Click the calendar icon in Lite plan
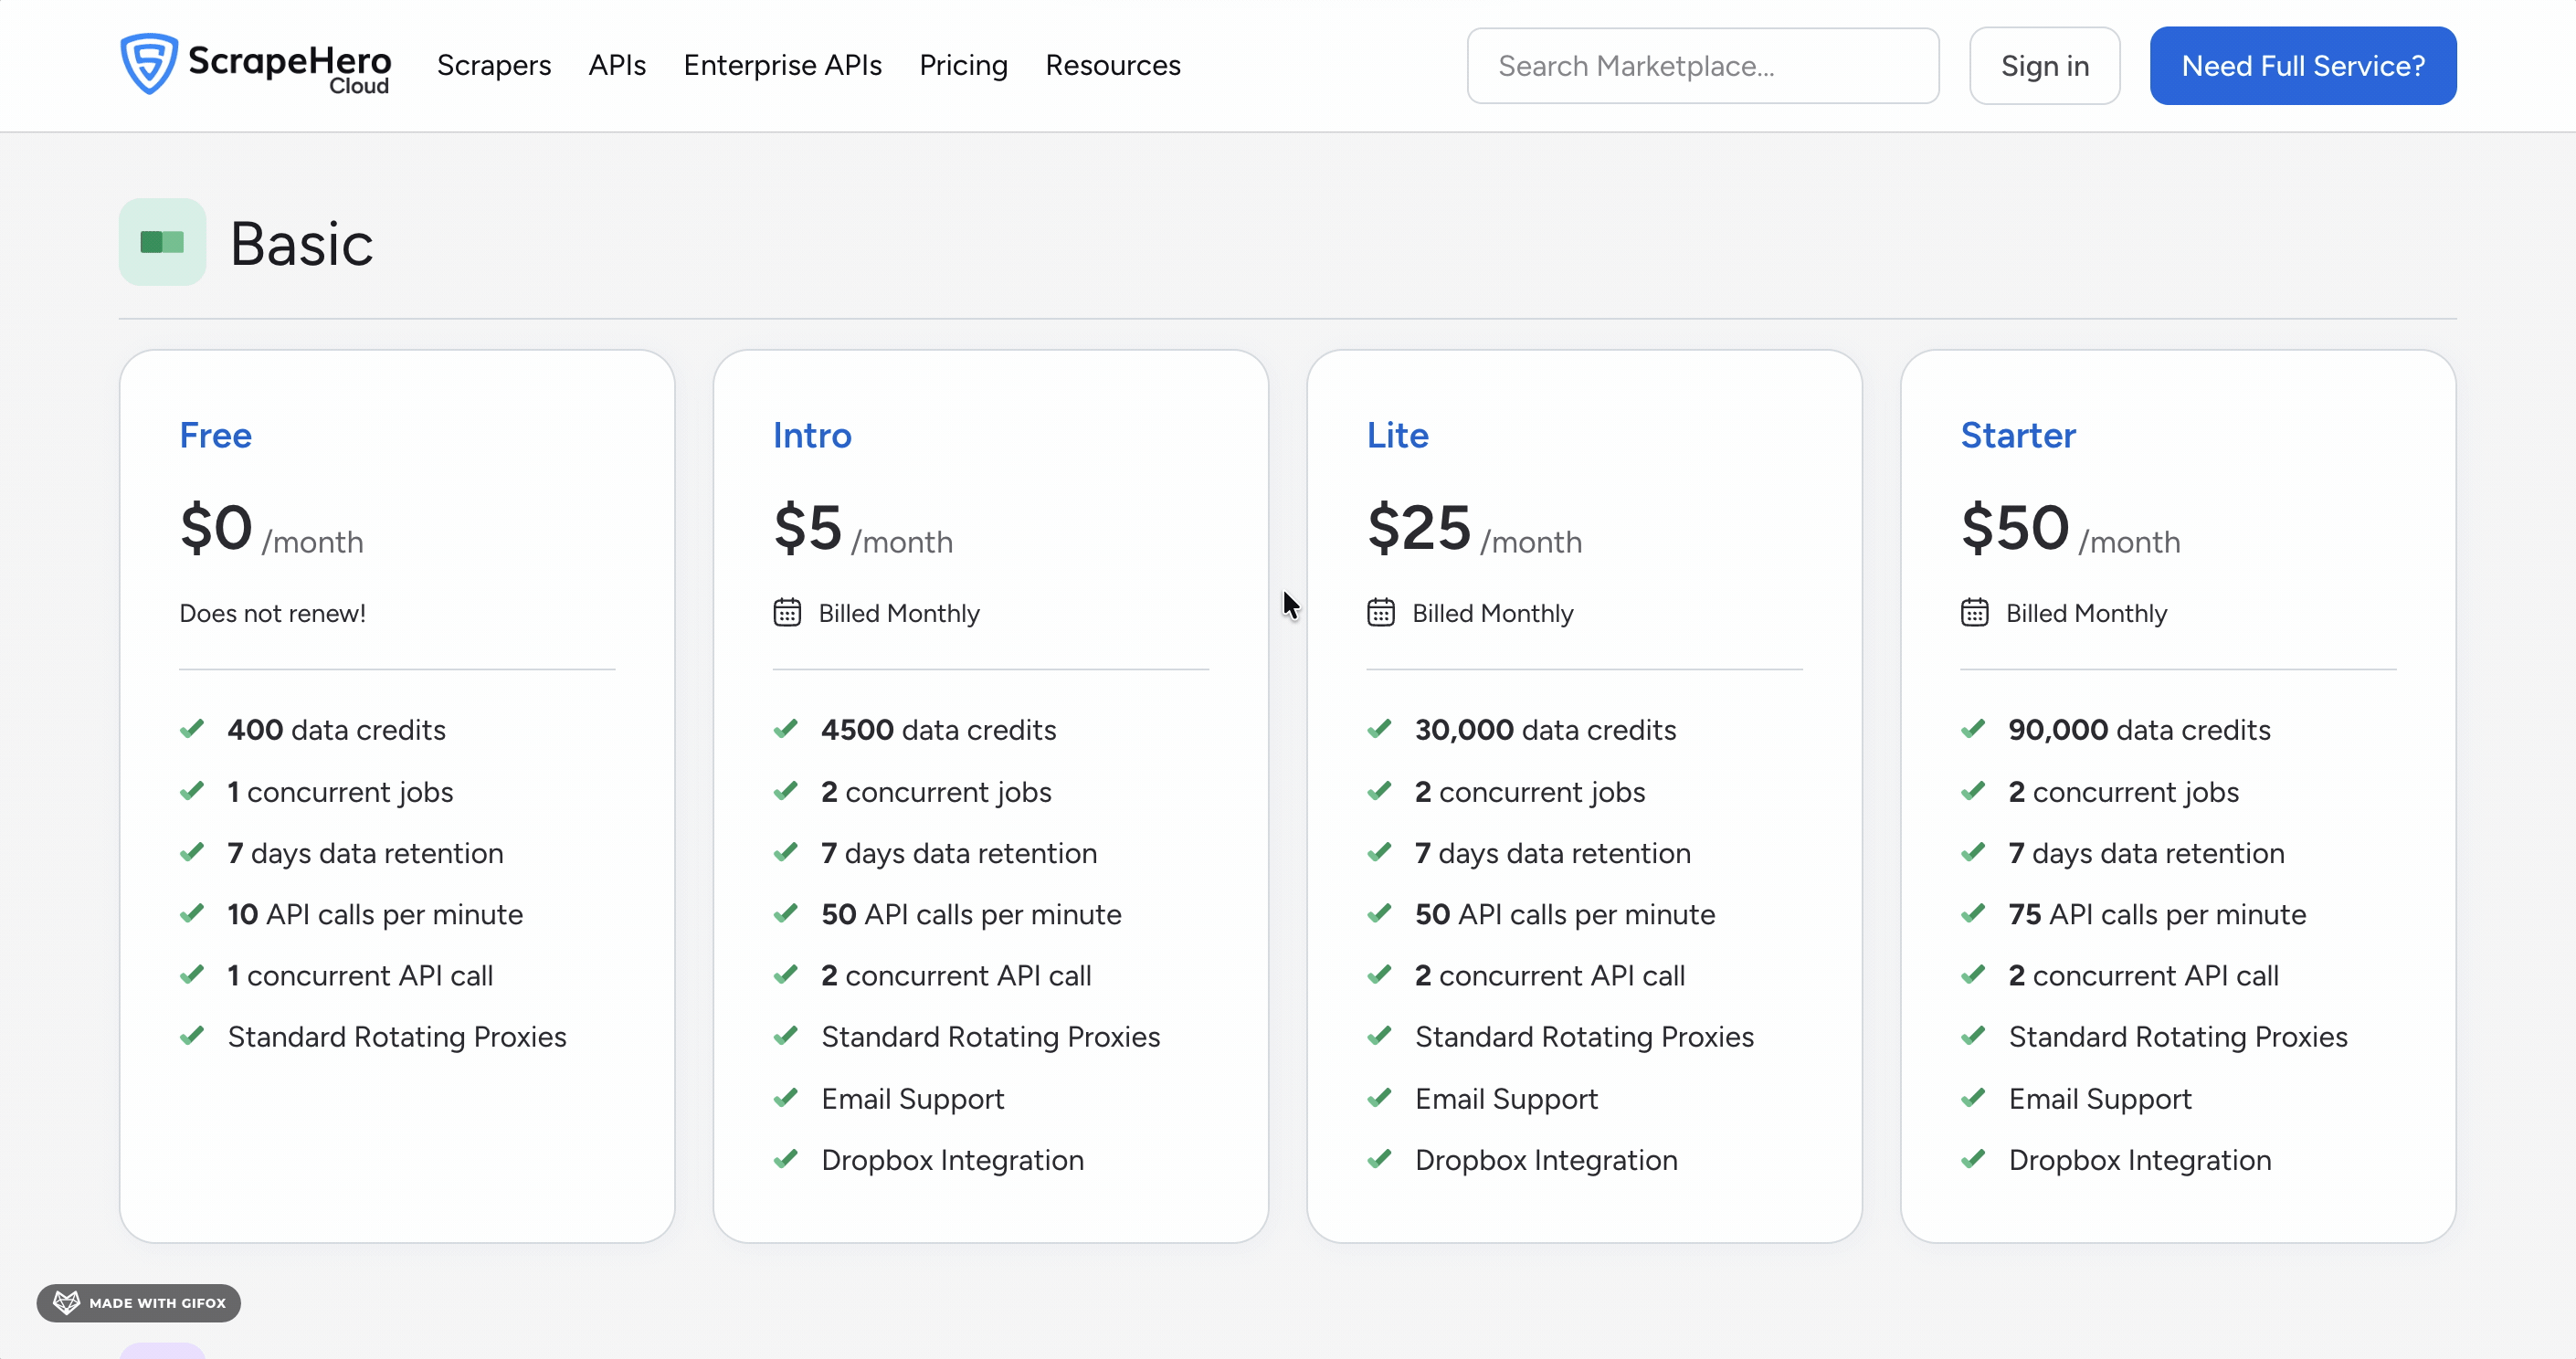2576x1359 pixels. tap(1381, 612)
